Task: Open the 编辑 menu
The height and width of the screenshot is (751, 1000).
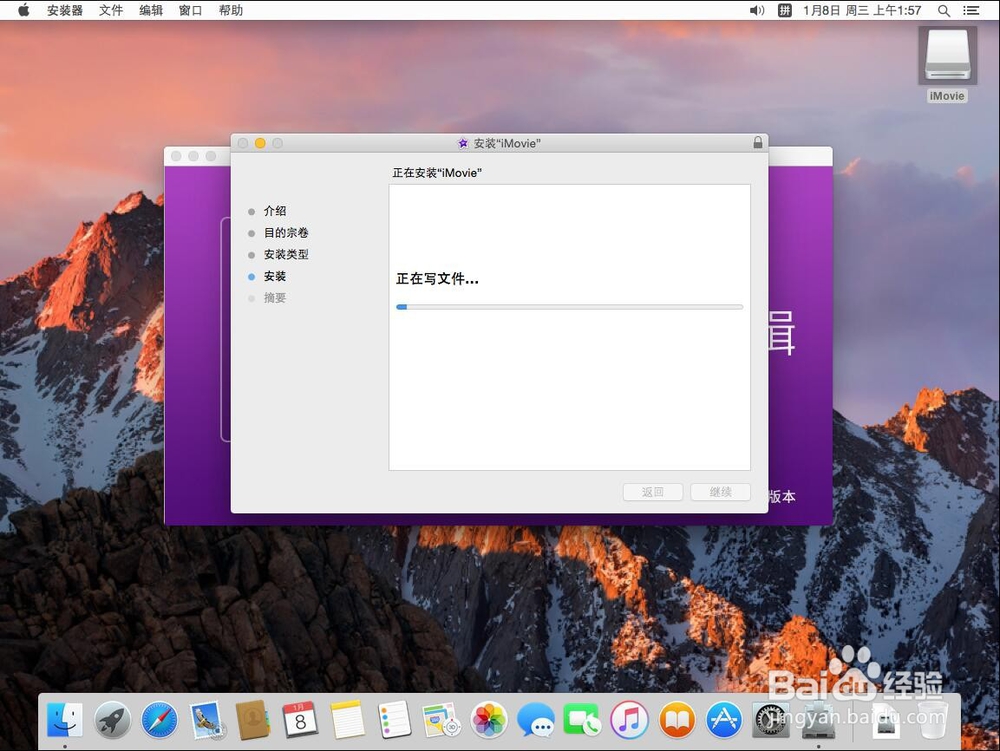Action: (151, 10)
